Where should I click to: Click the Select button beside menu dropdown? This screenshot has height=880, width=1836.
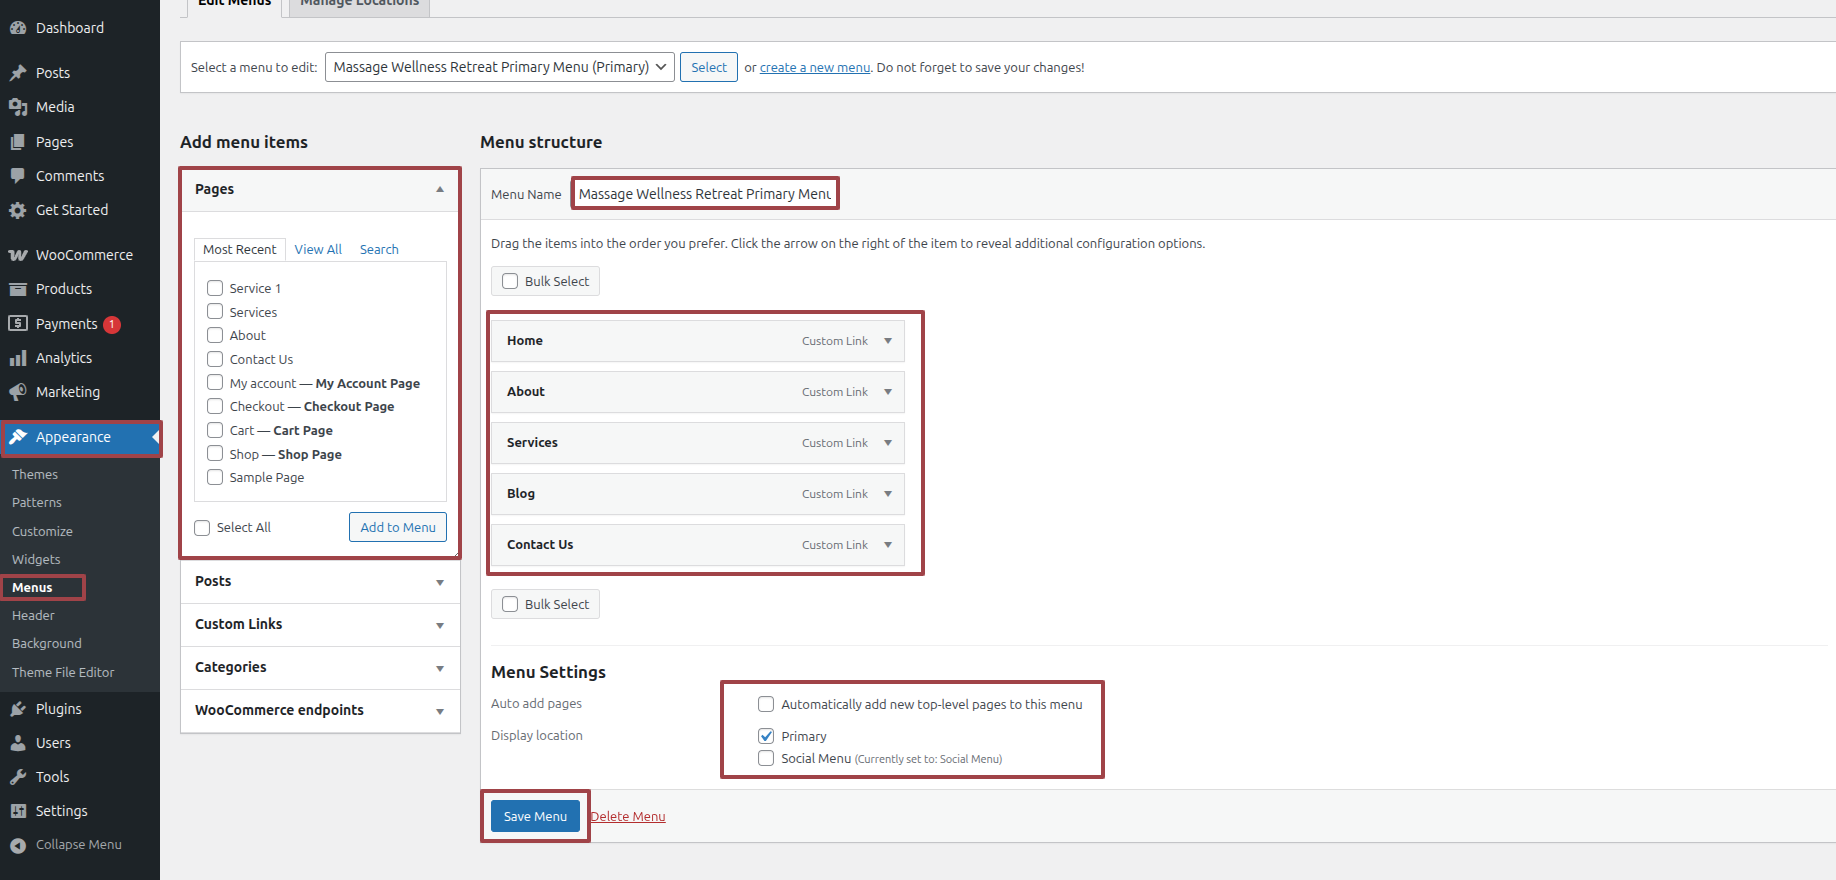(x=709, y=67)
